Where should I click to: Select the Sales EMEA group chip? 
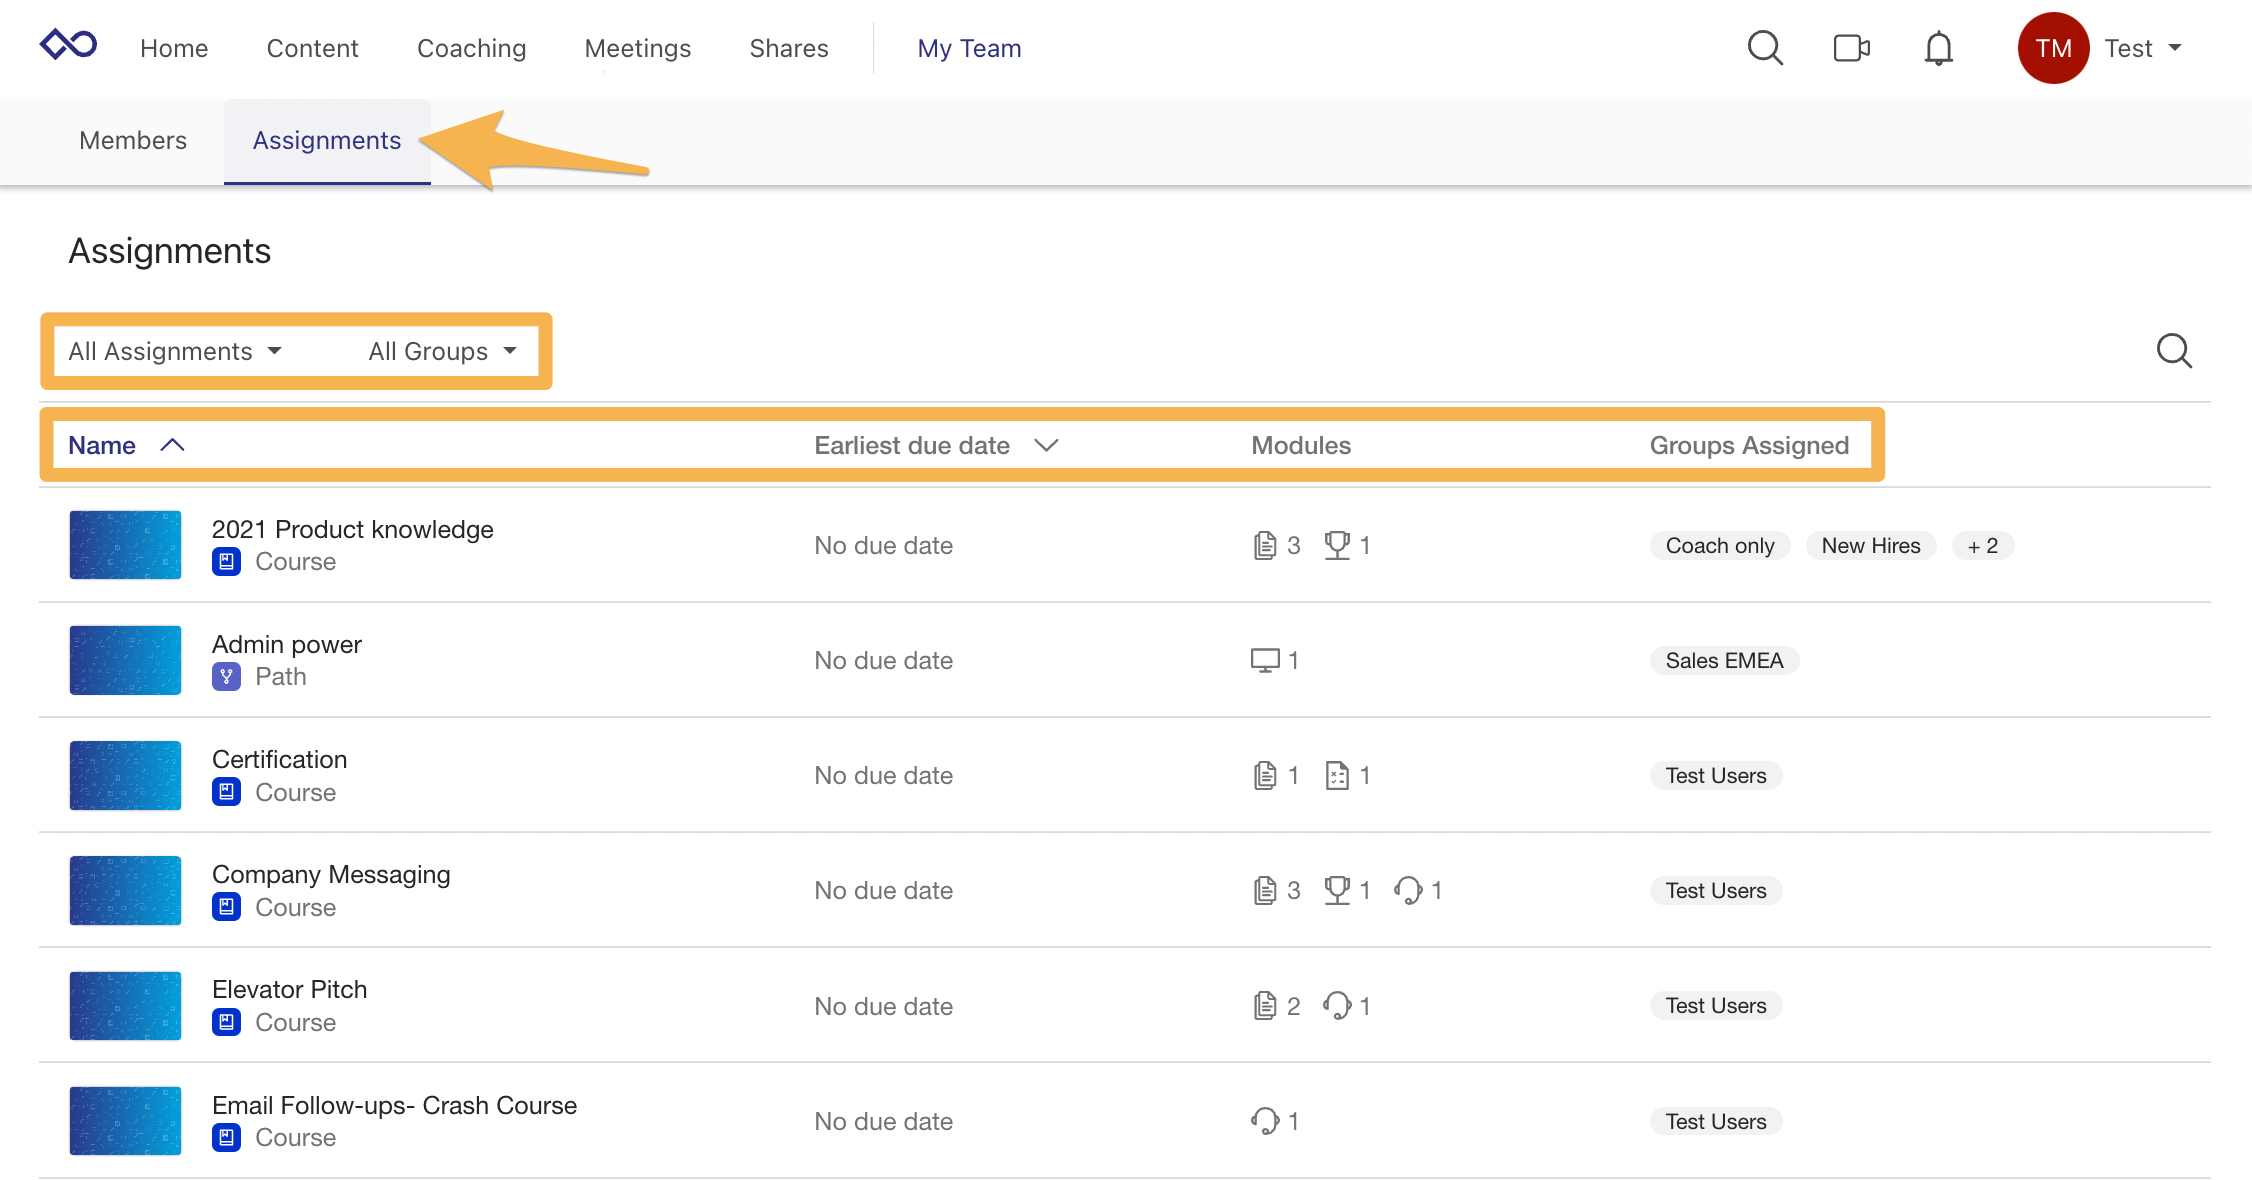1723,660
